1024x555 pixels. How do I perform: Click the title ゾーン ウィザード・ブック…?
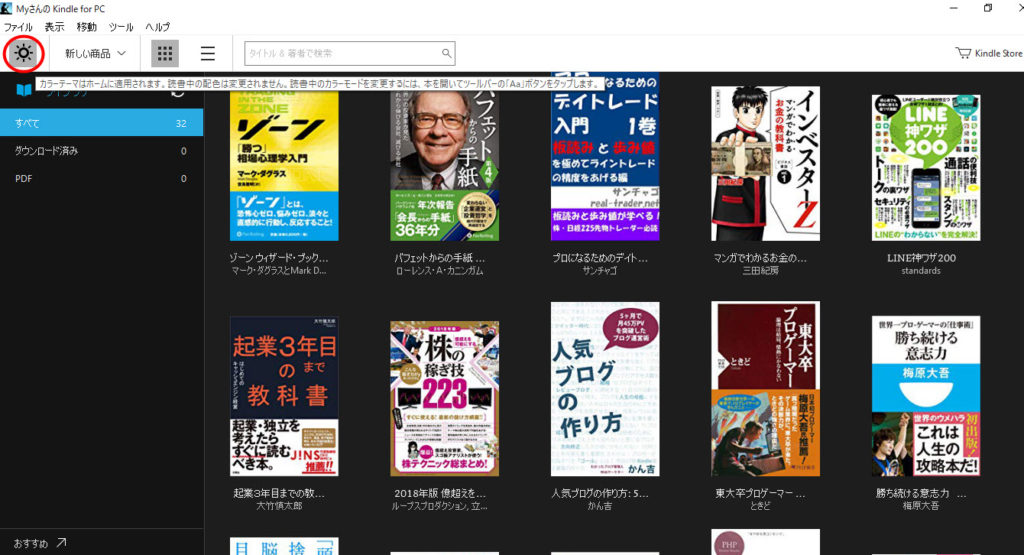(x=279, y=258)
